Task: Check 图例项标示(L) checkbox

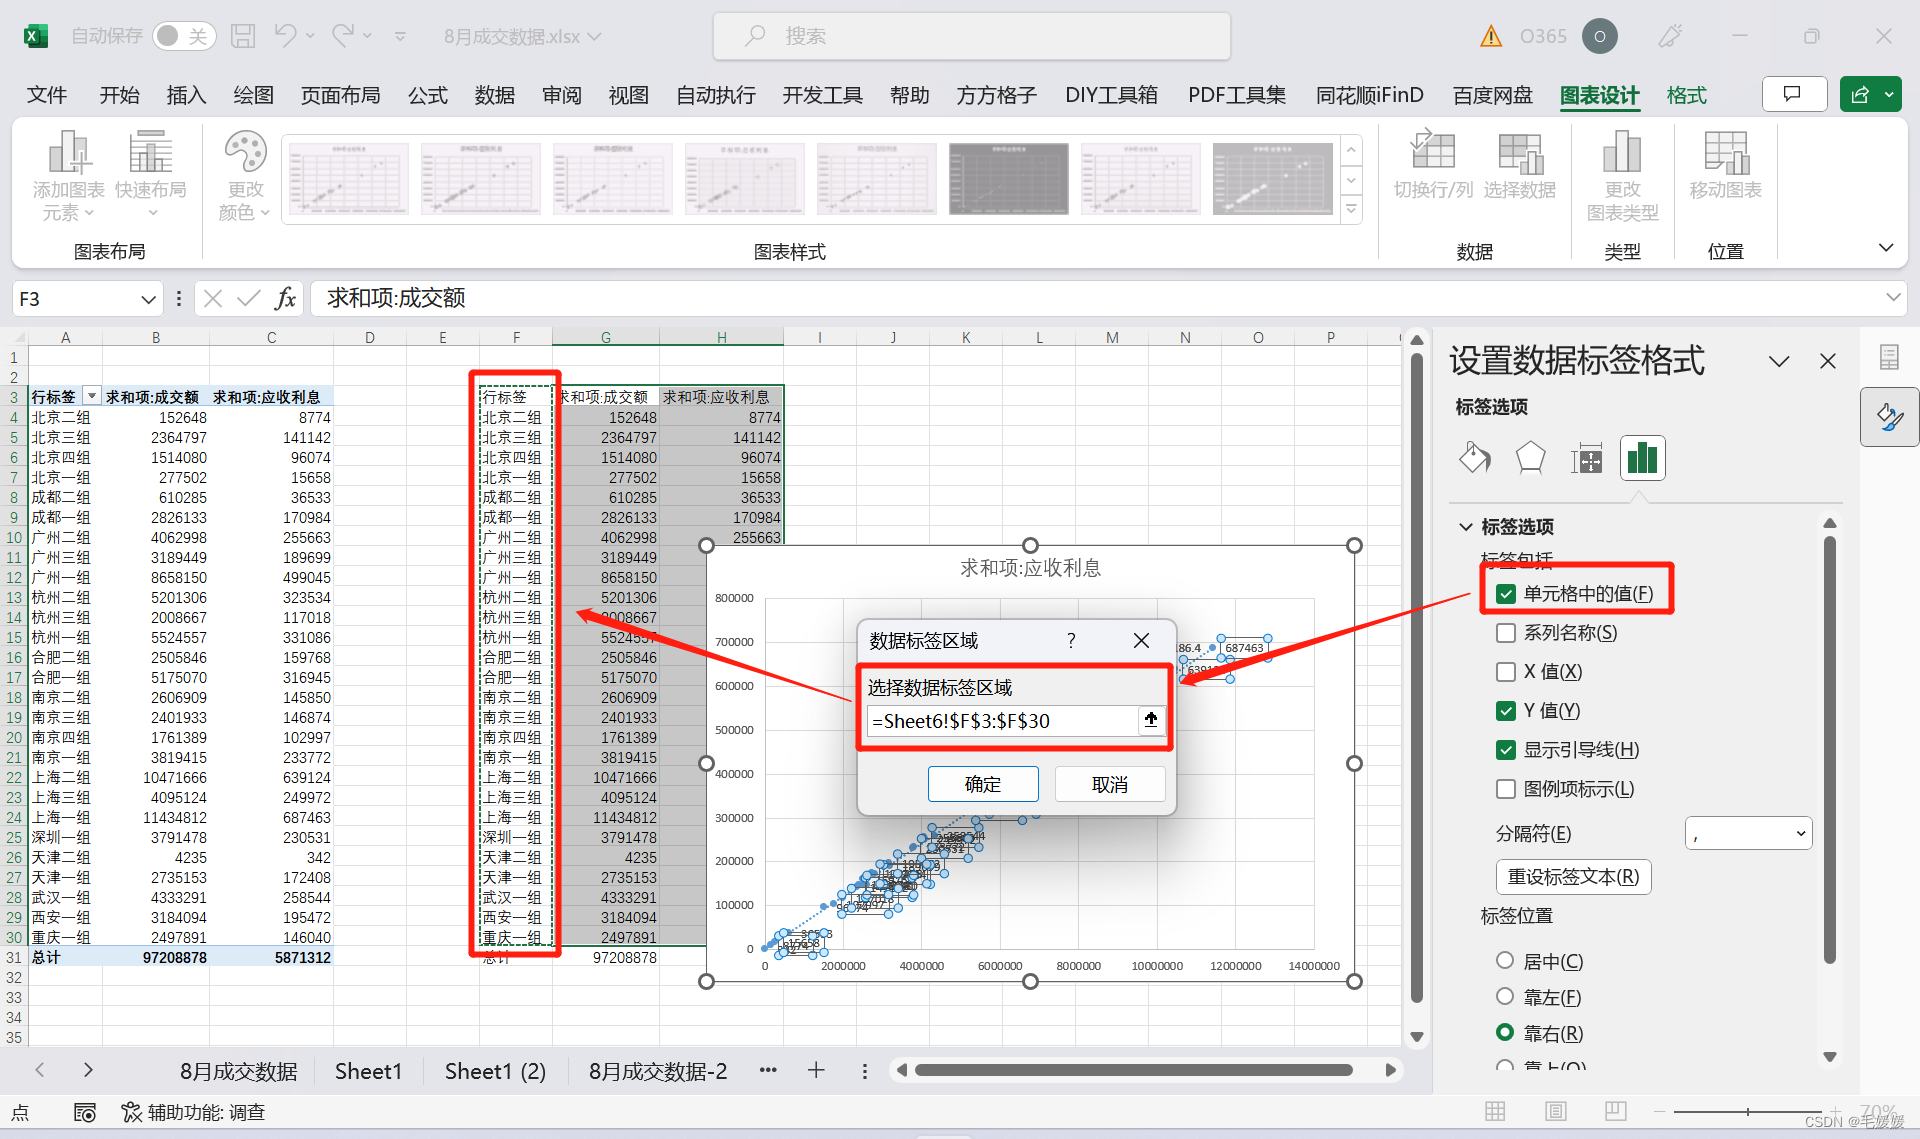Action: pyautogui.click(x=1506, y=789)
